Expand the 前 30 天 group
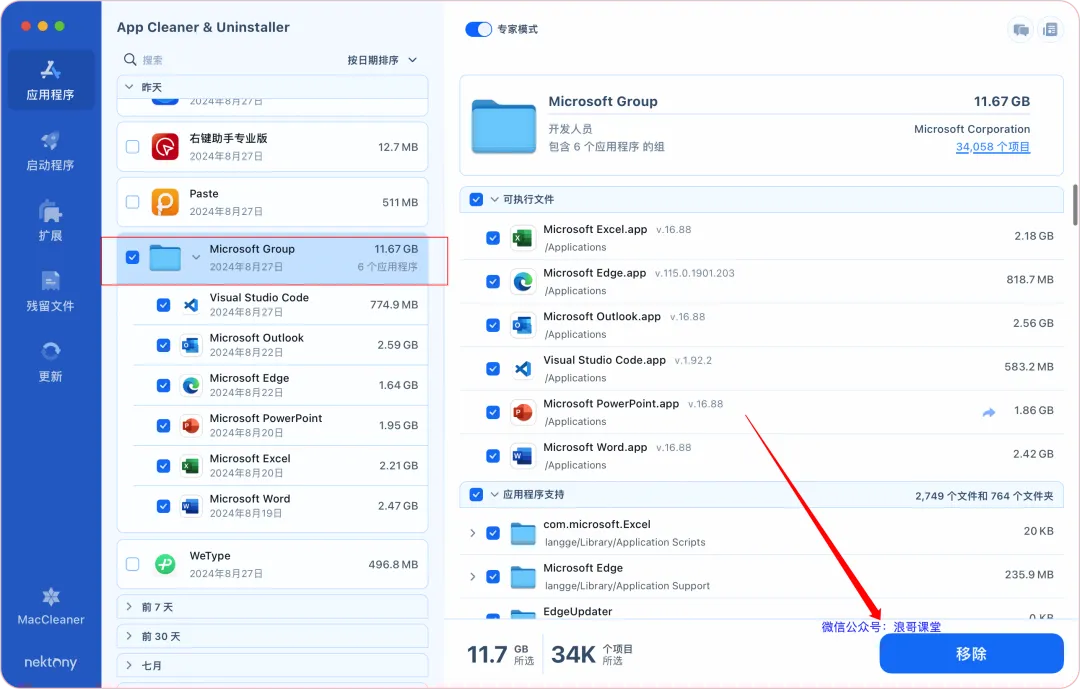The height and width of the screenshot is (689, 1080). pyautogui.click(x=129, y=636)
